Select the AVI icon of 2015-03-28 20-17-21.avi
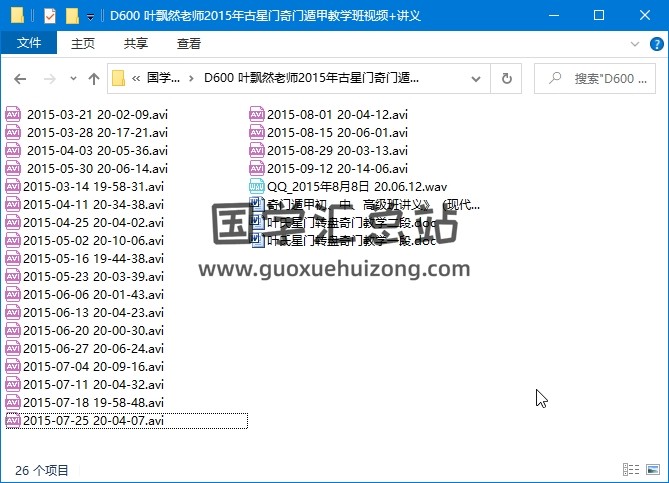Viewport: 669px width, 483px height. point(13,132)
